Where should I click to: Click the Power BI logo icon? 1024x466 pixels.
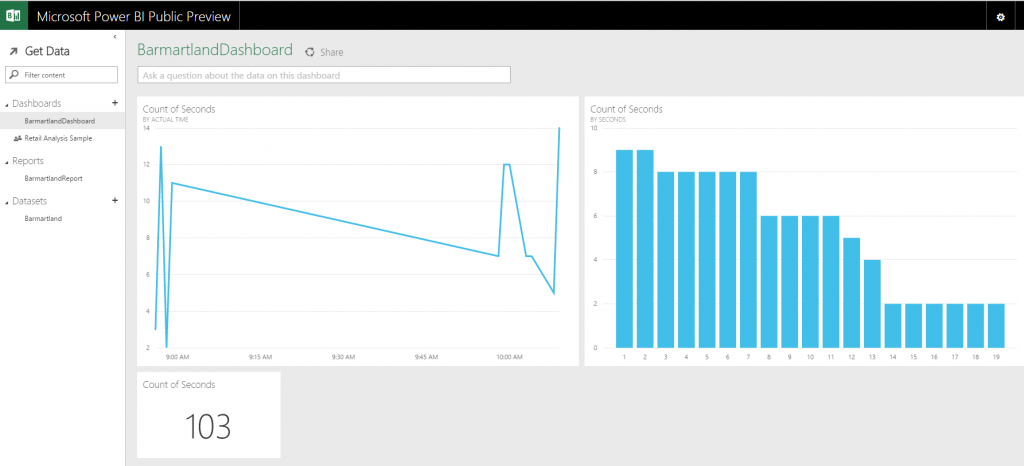(x=14, y=16)
